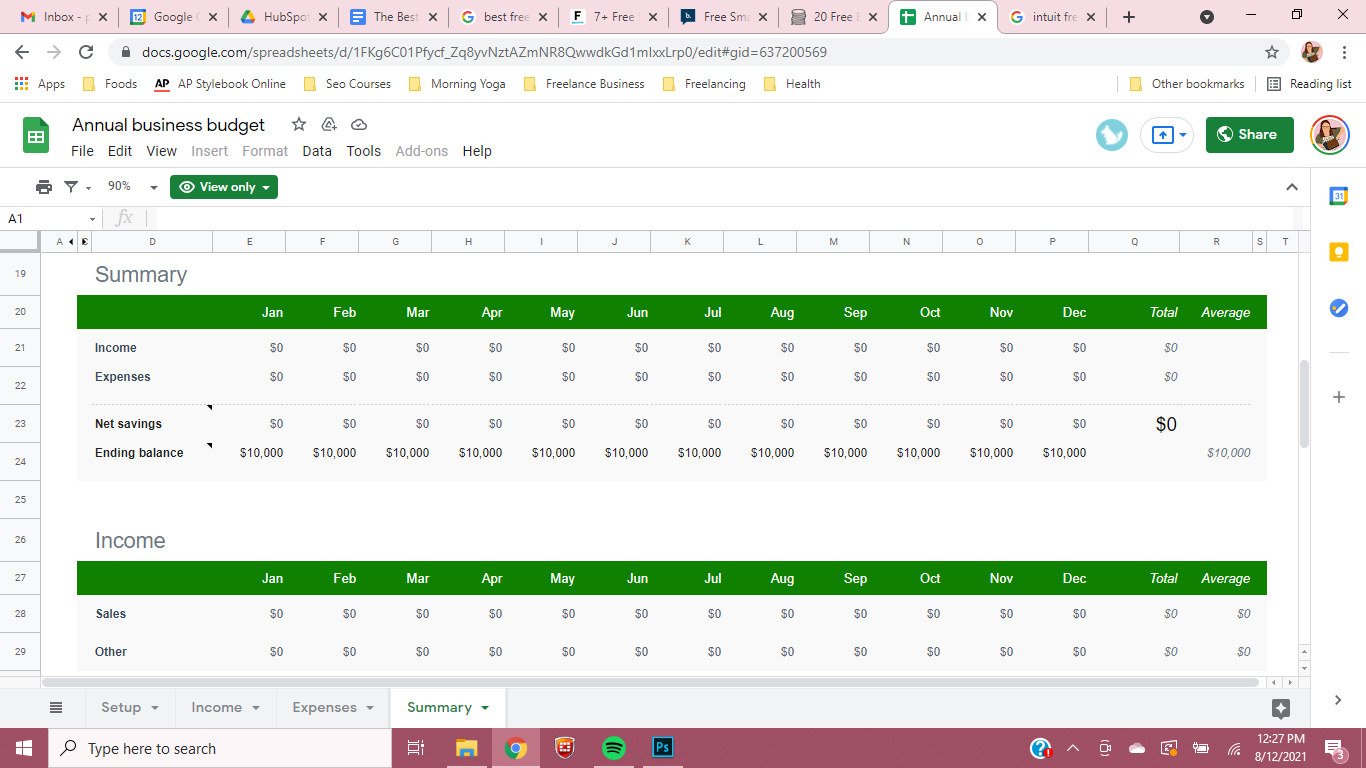1366x768 pixels.
Task: Click get add-ons plus icon
Action: pyautogui.click(x=1338, y=397)
